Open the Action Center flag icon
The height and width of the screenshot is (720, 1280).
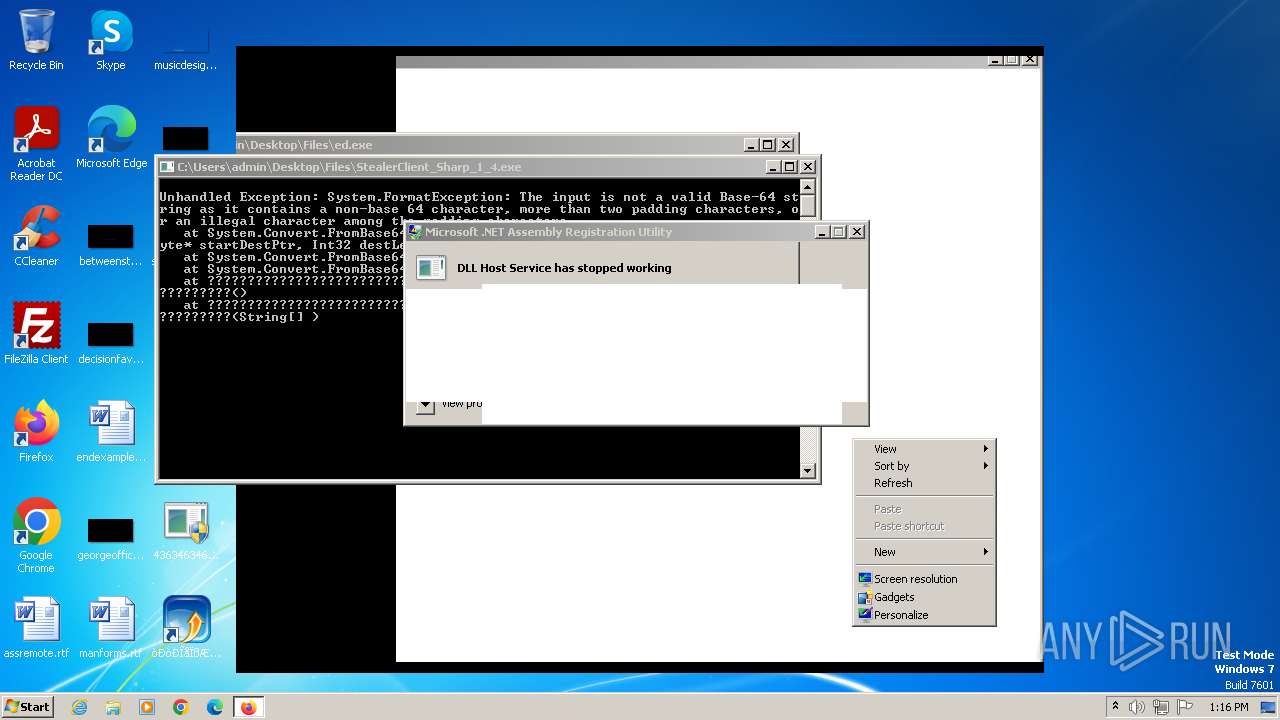click(1185, 707)
